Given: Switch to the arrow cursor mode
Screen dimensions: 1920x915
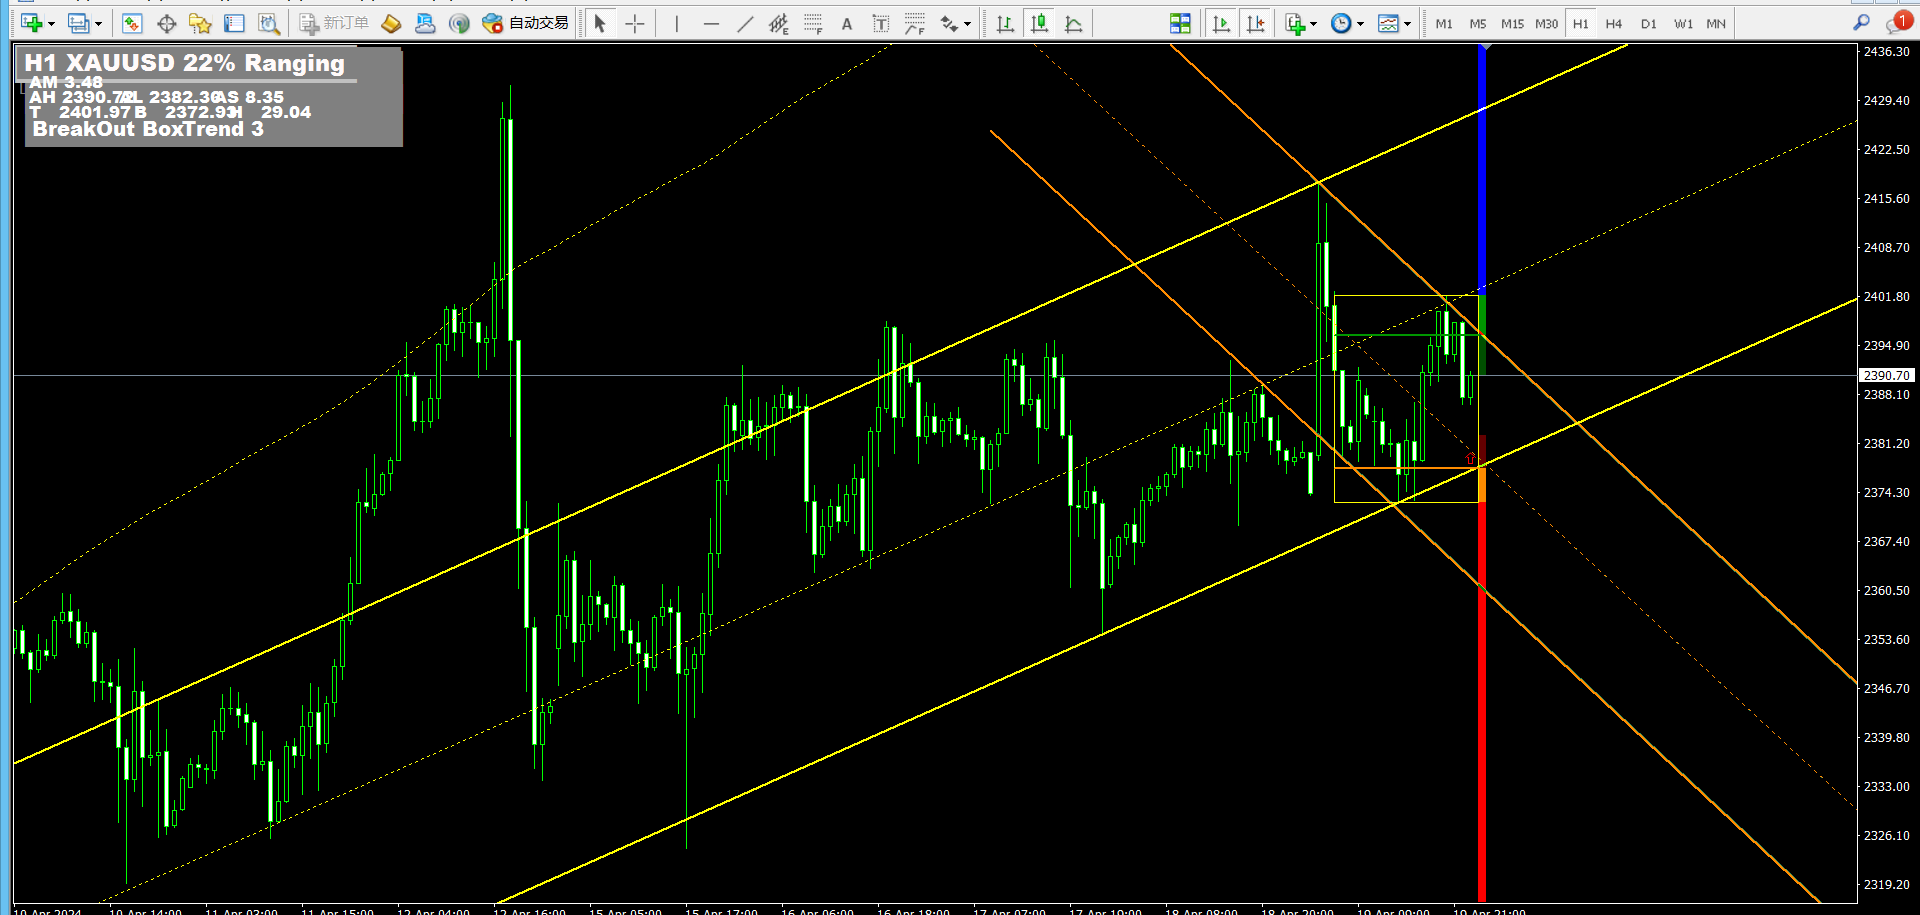Looking at the screenshot, I should [600, 23].
